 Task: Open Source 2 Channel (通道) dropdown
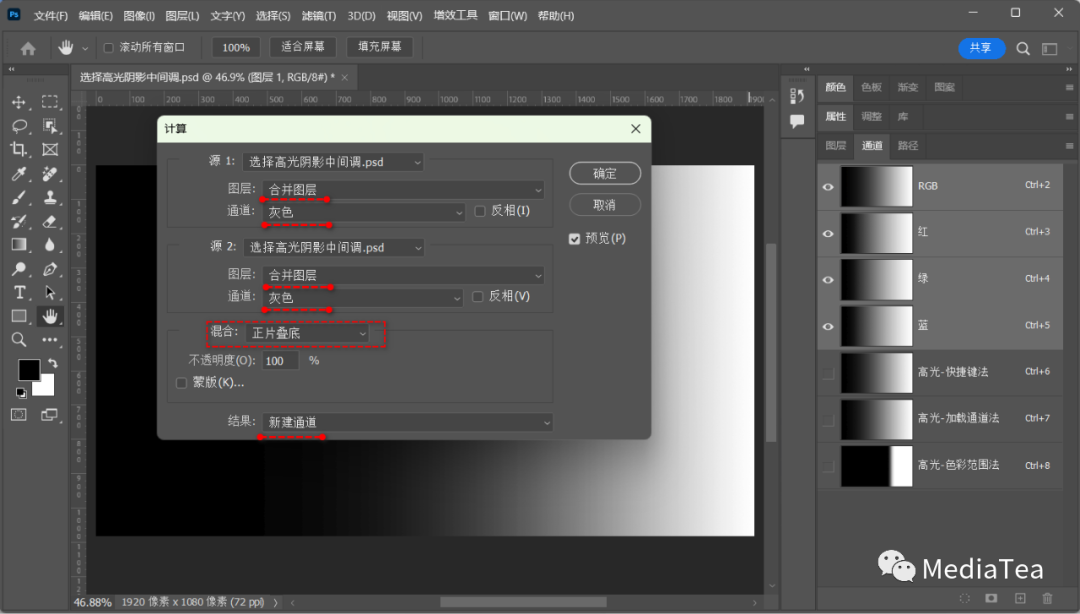click(x=362, y=298)
